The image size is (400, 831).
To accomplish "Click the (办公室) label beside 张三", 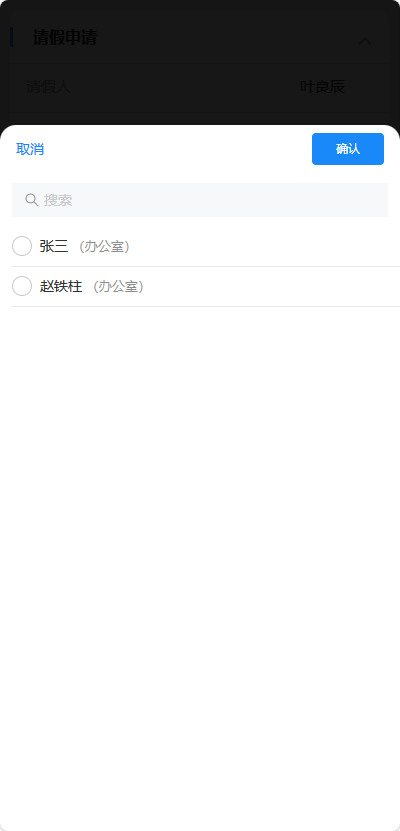I will click(104, 246).
